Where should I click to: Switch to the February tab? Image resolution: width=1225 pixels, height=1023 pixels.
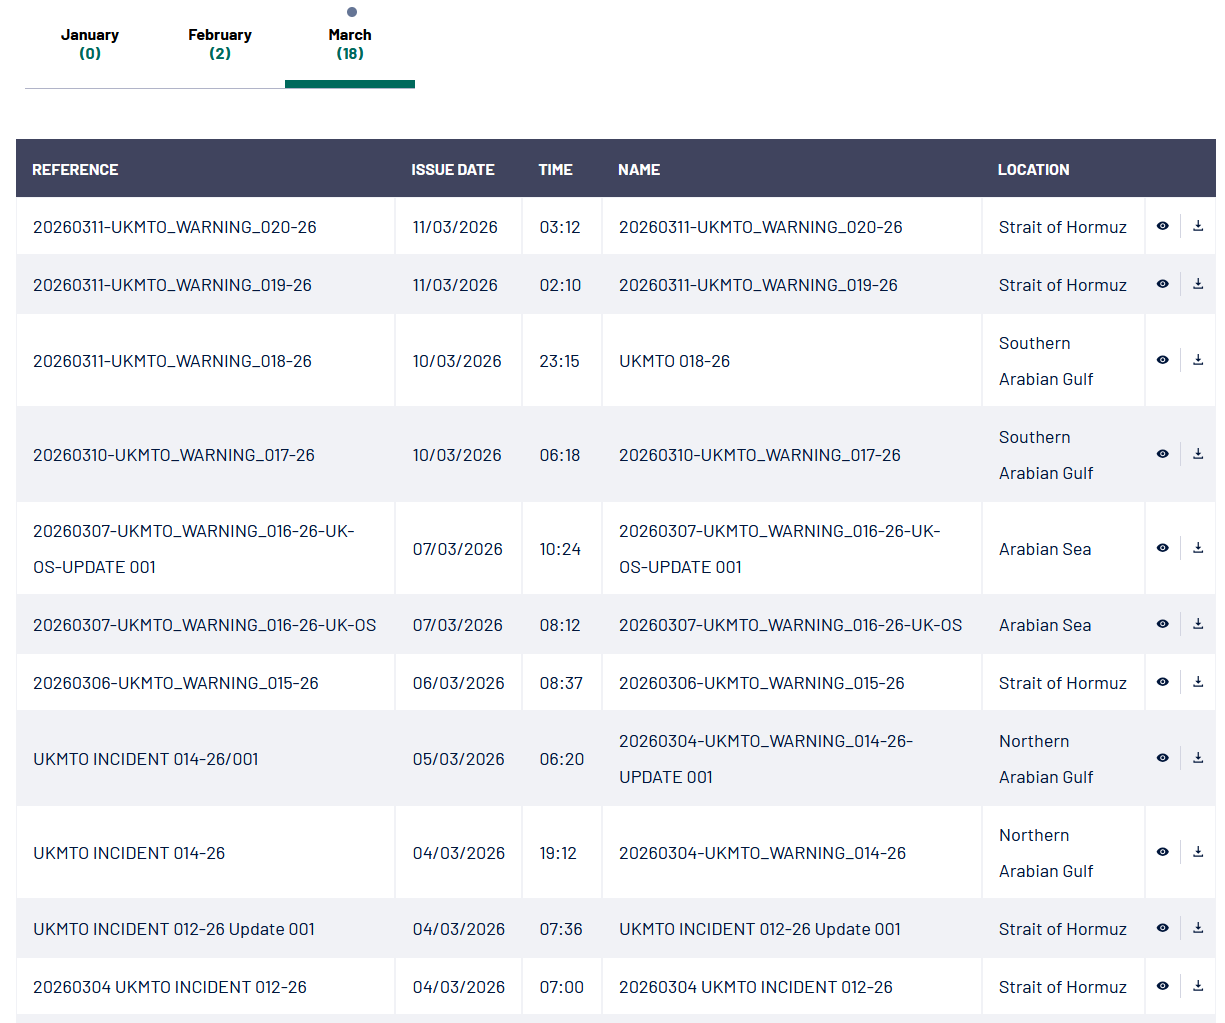point(220,44)
